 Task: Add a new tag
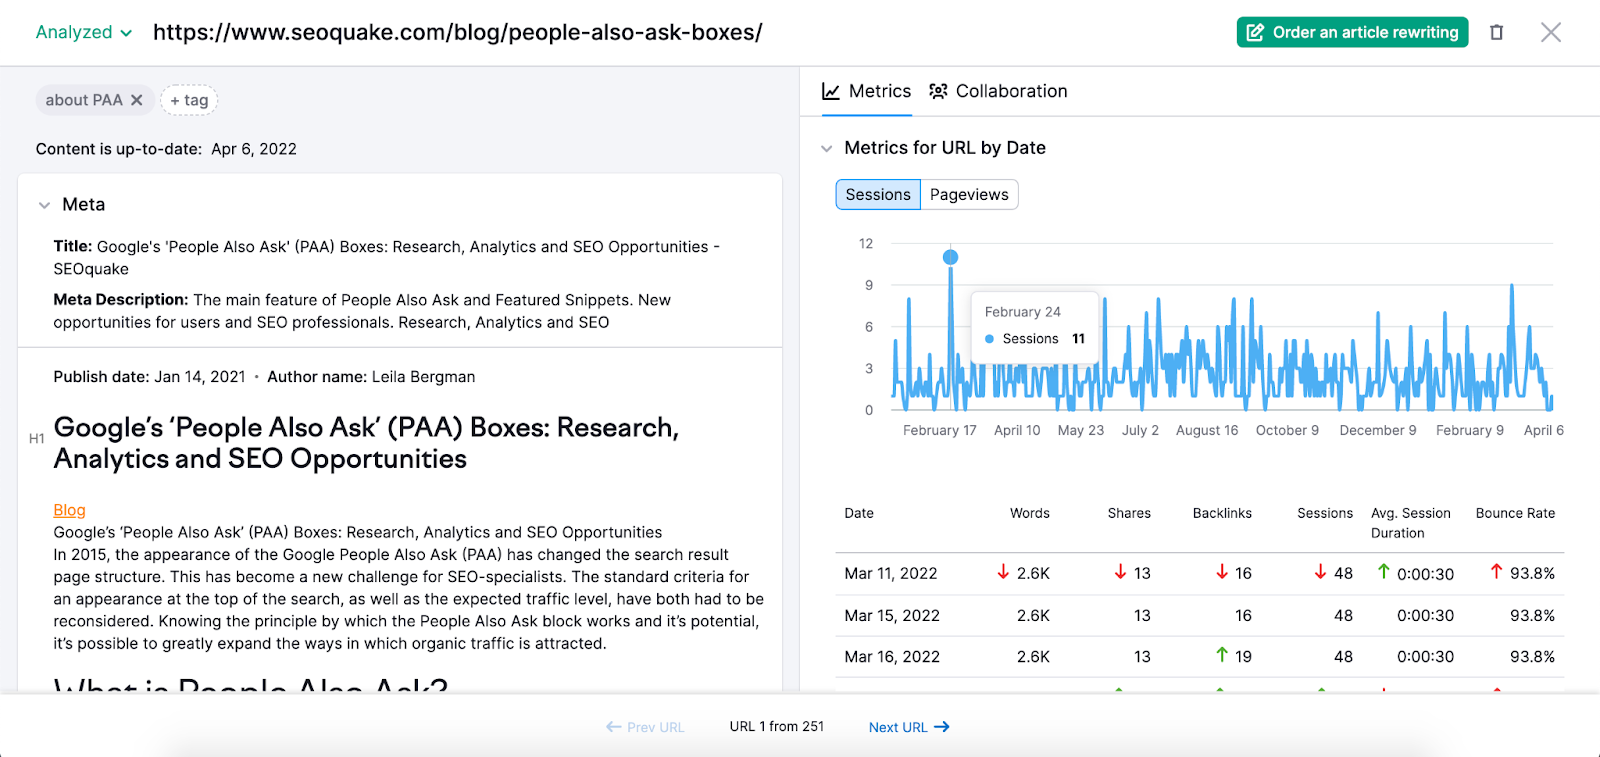pyautogui.click(x=189, y=100)
